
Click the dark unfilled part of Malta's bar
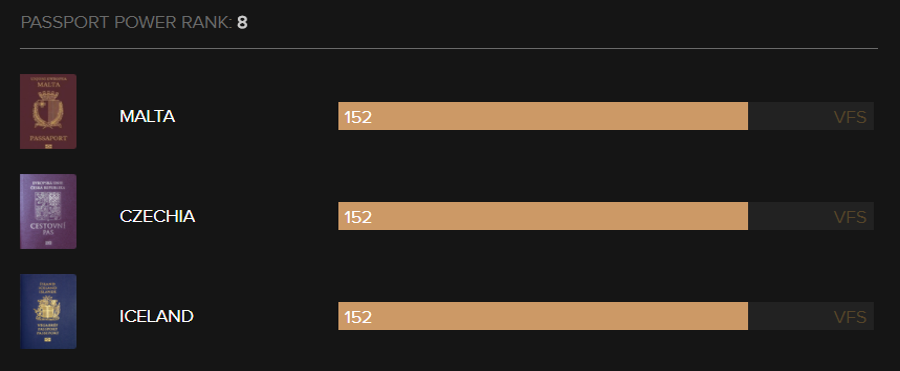[x=811, y=116]
